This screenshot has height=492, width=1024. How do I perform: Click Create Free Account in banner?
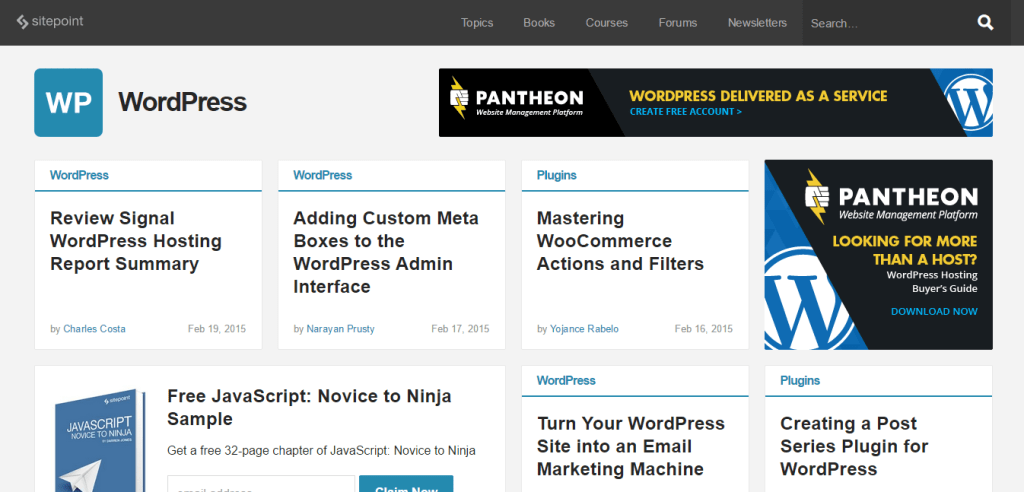point(686,112)
